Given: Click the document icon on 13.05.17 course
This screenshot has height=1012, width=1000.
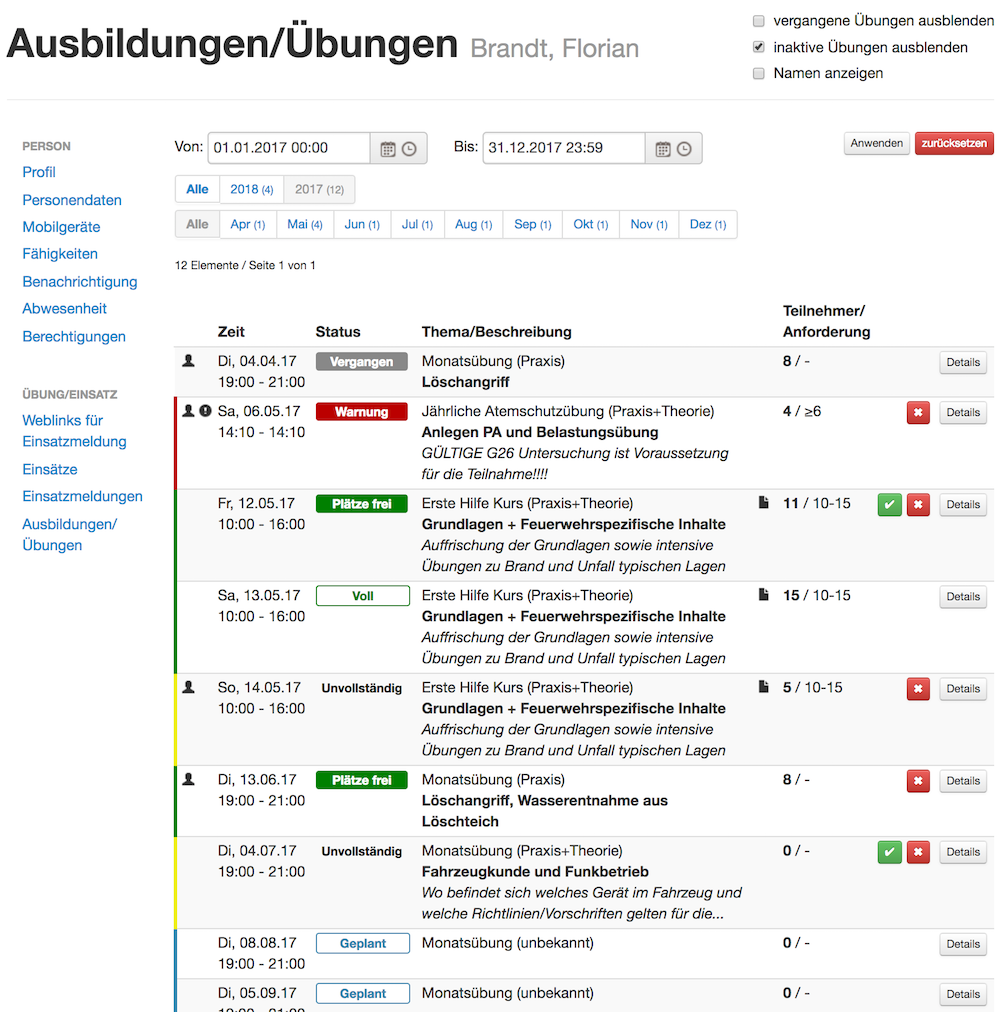Looking at the screenshot, I should pos(764,595).
